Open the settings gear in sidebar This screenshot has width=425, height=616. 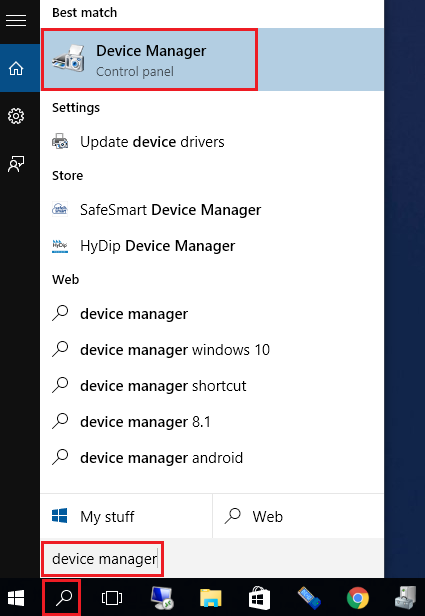pos(16,116)
